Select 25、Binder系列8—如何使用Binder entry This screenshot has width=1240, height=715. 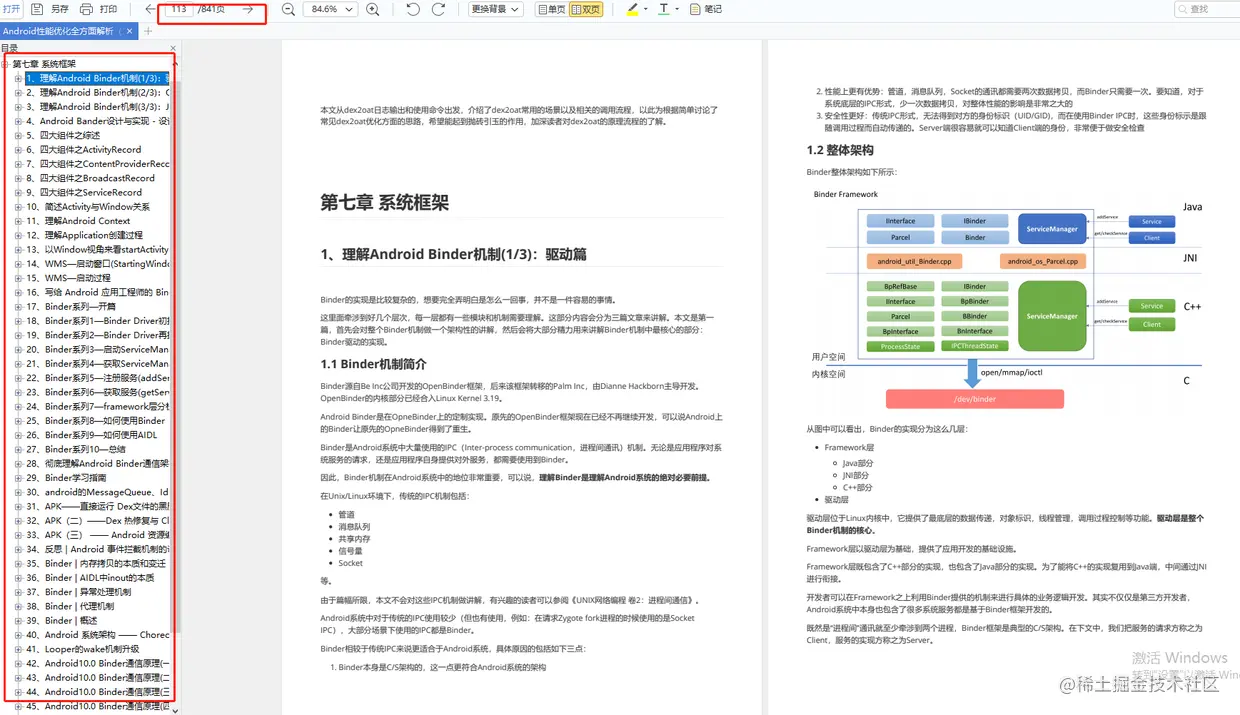(96, 421)
